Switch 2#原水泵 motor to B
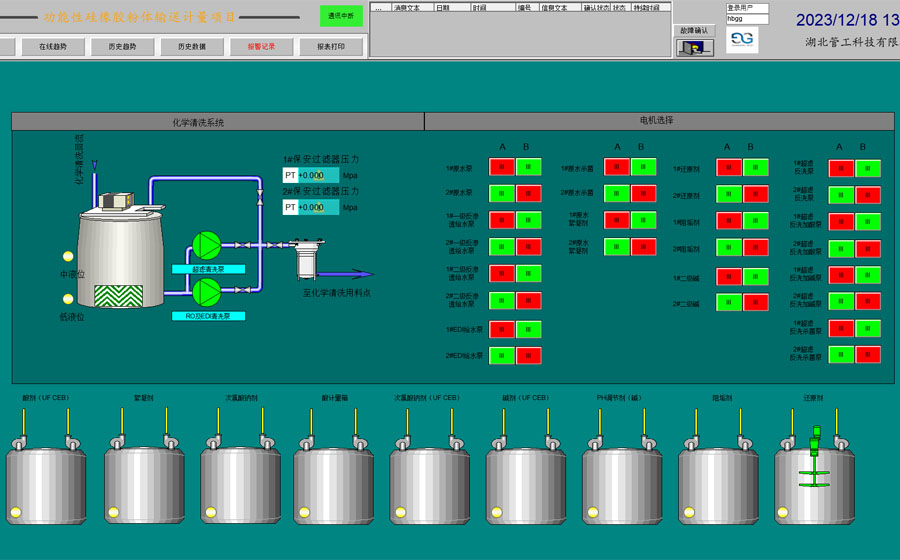 coord(528,194)
